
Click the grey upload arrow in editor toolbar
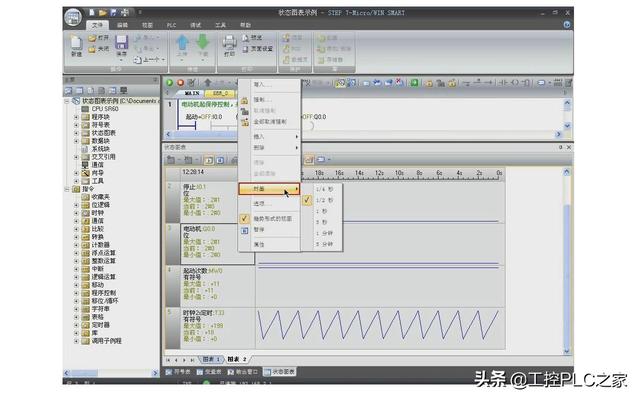click(x=207, y=83)
